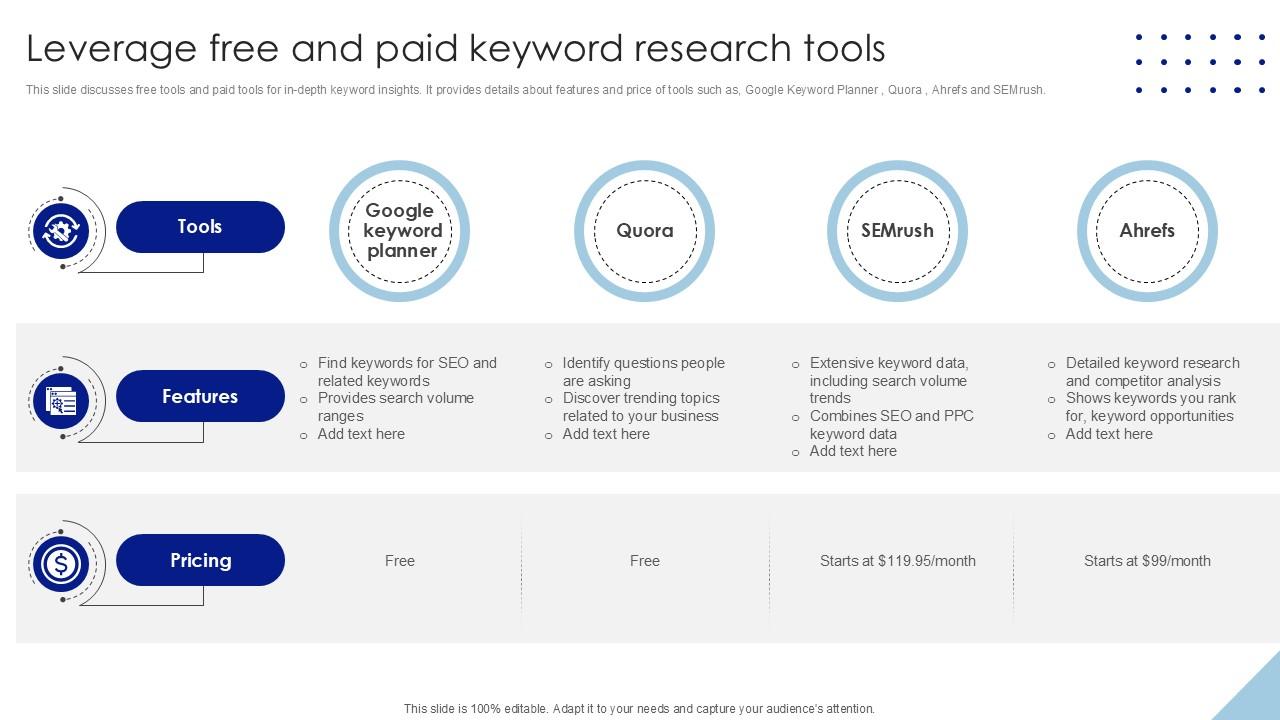Image resolution: width=1280 pixels, height=720 pixels.
Task: Click the 'Free' label under Google keyword planner
Action: click(x=399, y=561)
